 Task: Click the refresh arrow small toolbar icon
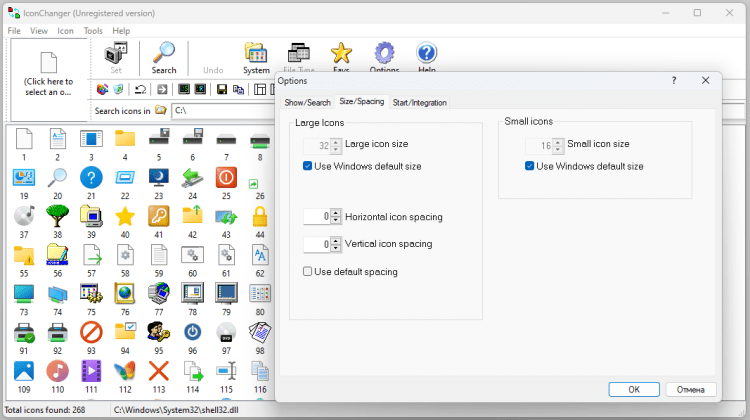(140, 89)
